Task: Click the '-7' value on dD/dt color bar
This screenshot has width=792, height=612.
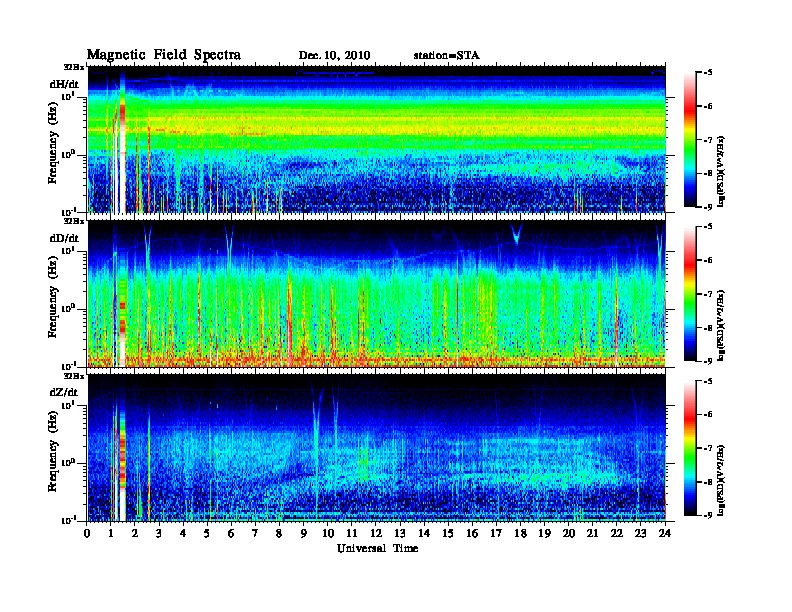Action: (x=708, y=294)
